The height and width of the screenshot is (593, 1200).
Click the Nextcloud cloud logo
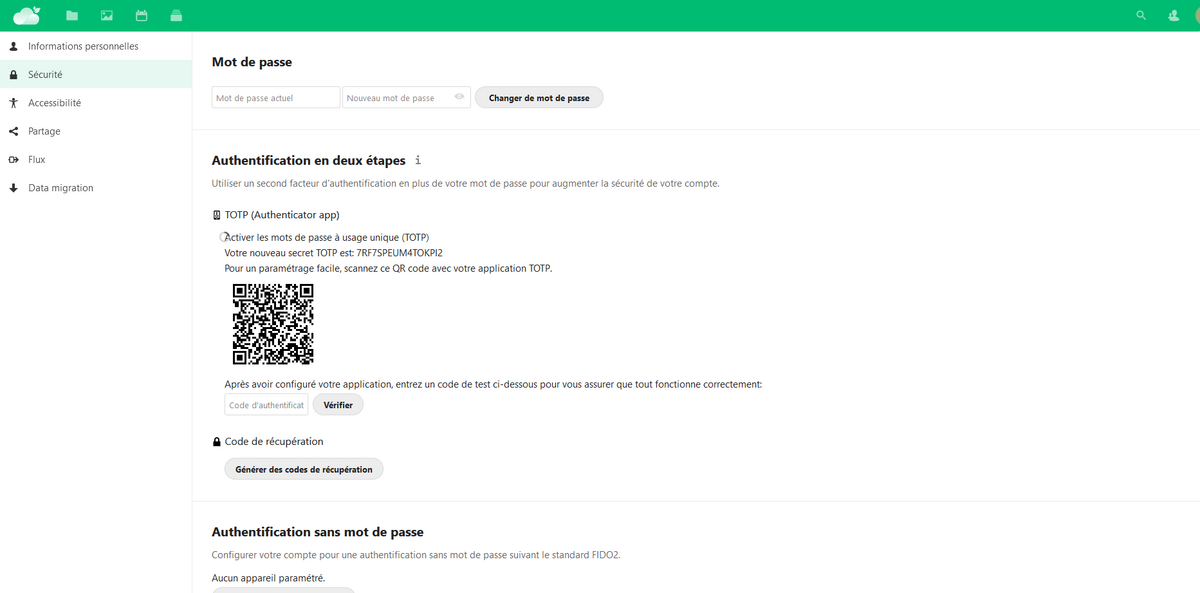point(26,15)
